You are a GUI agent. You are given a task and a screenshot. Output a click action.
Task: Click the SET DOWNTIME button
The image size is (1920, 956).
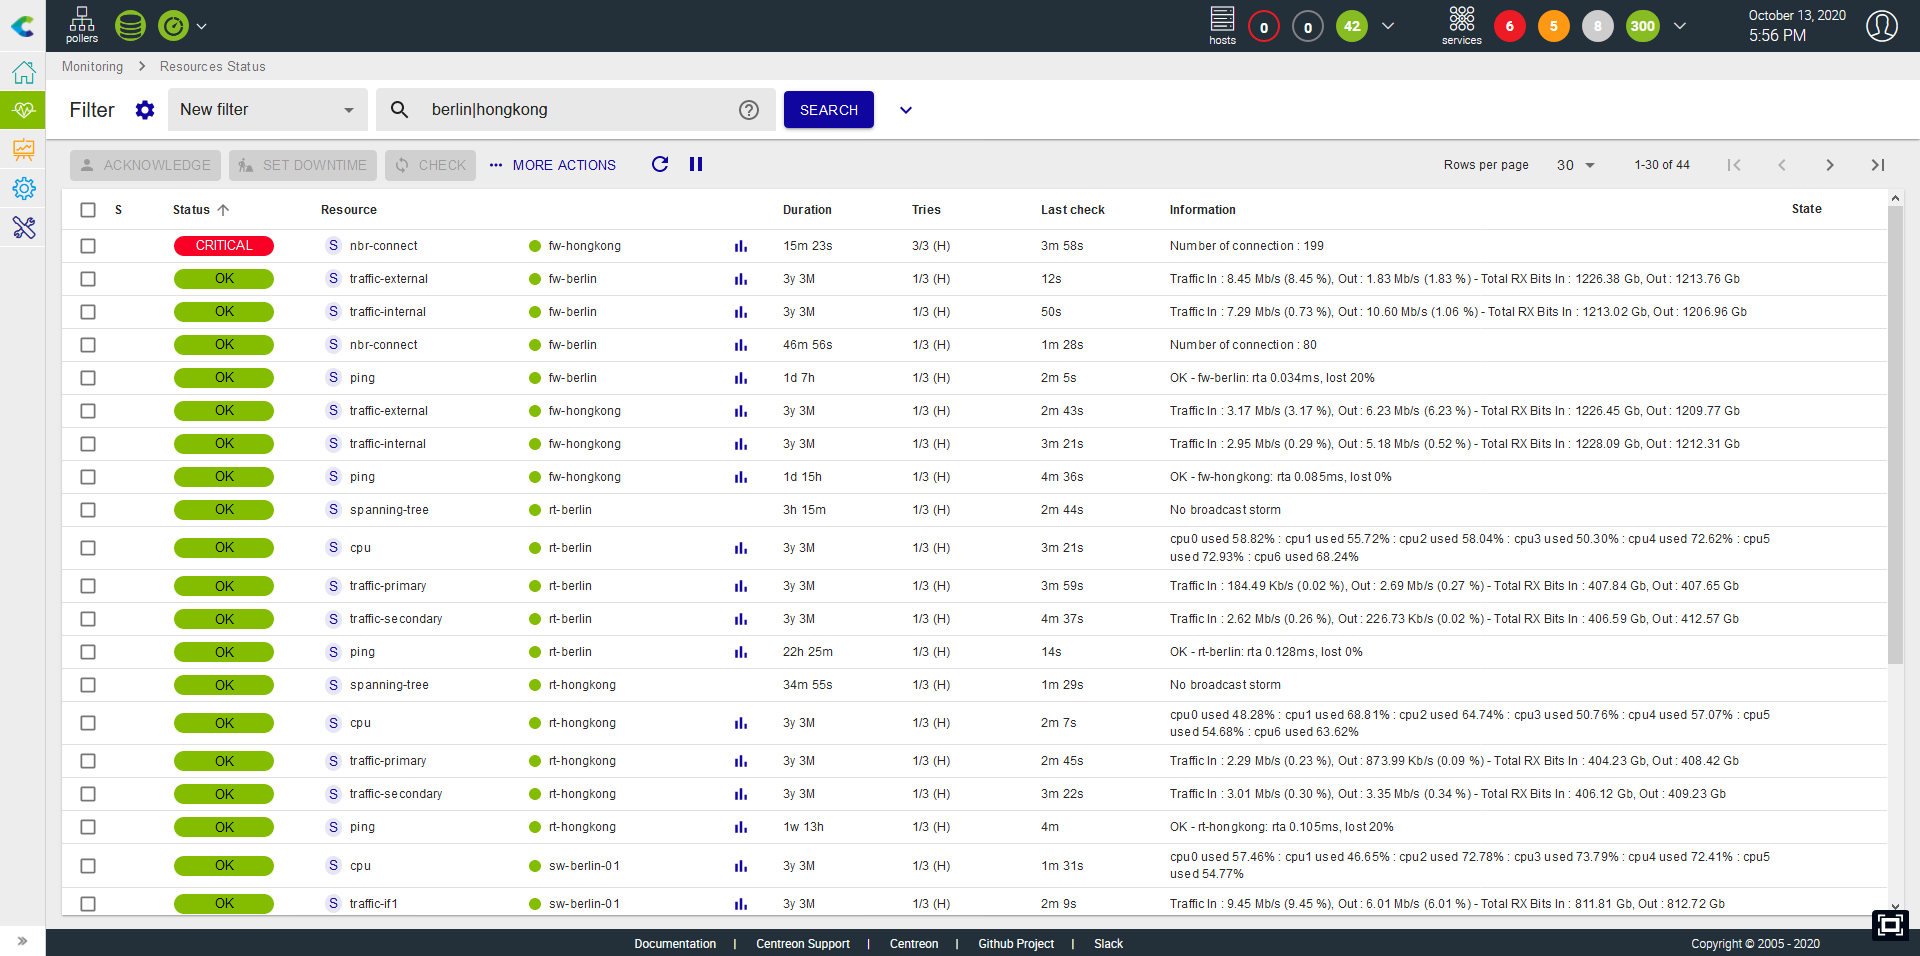pyautogui.click(x=303, y=165)
